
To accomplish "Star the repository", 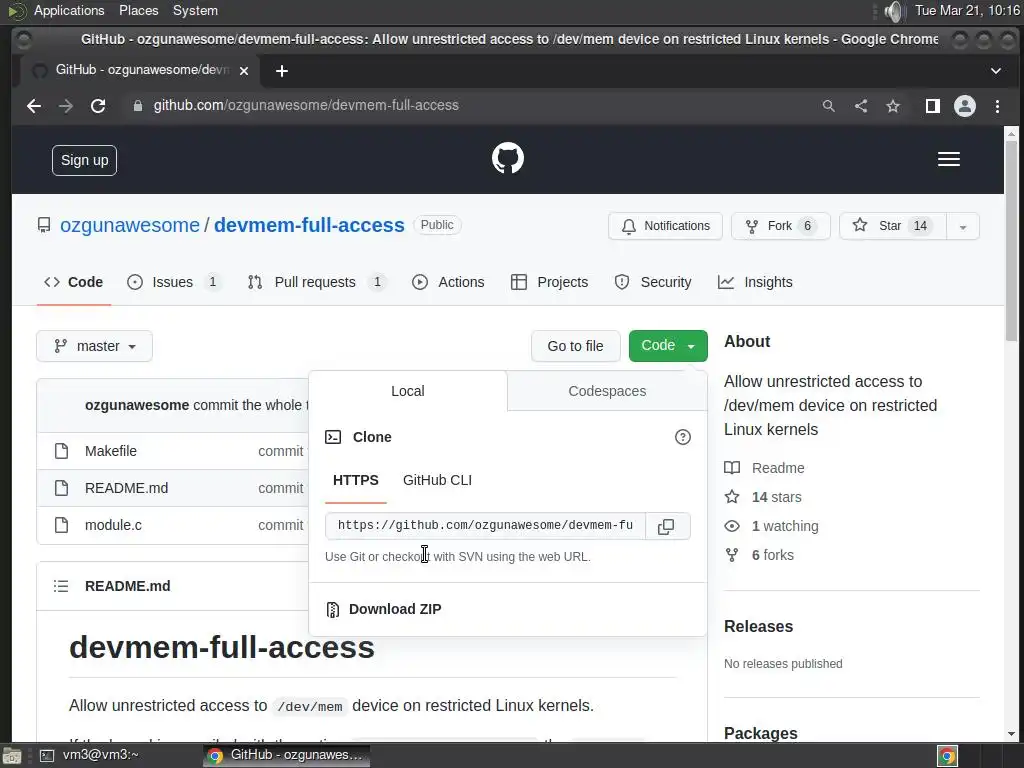I will tap(892, 227).
